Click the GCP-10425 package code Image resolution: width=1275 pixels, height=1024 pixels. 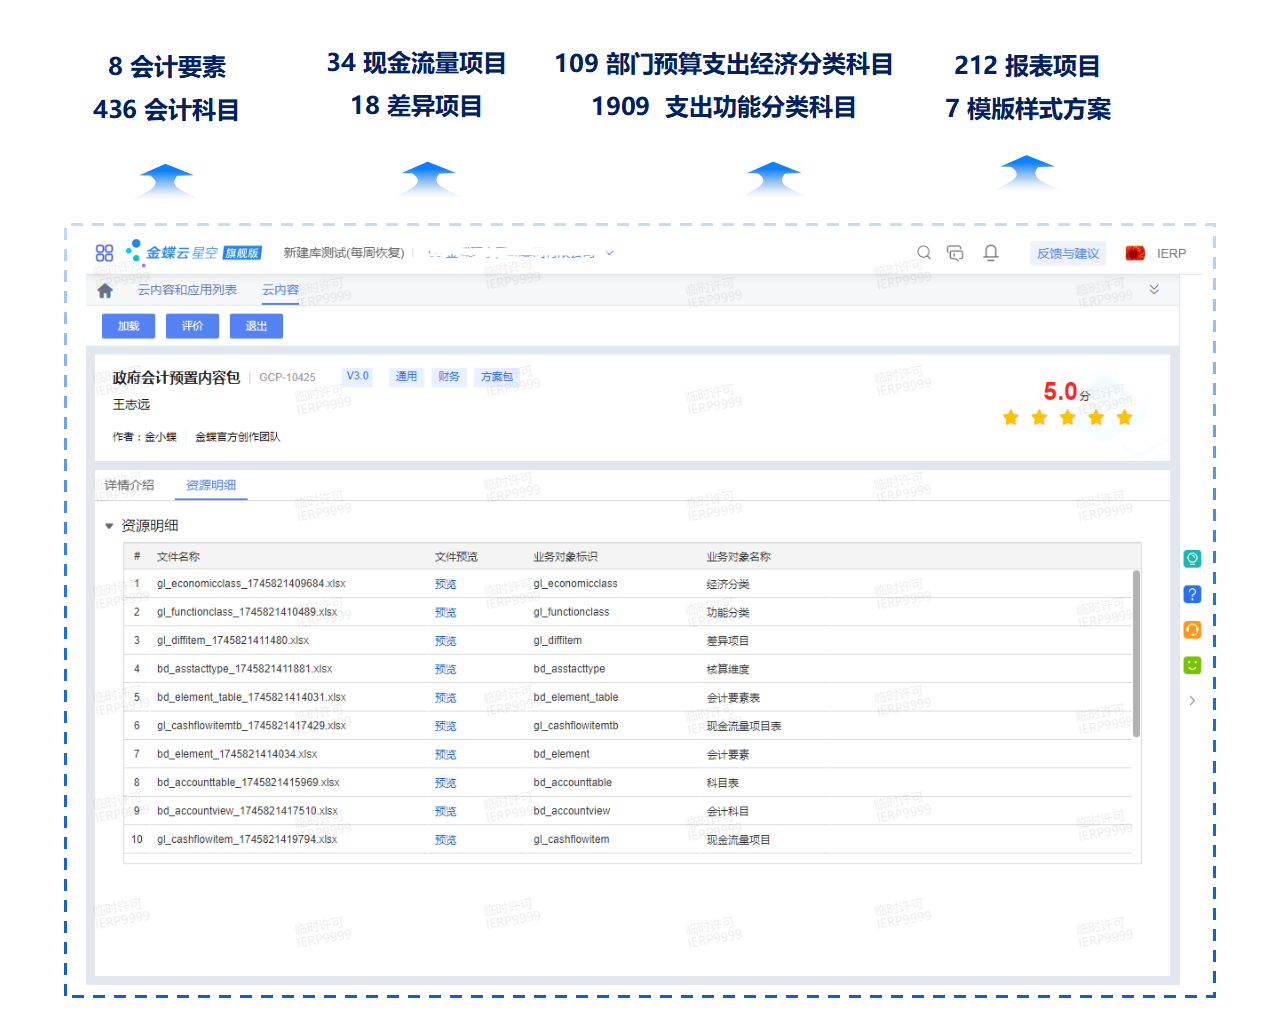[x=287, y=377]
